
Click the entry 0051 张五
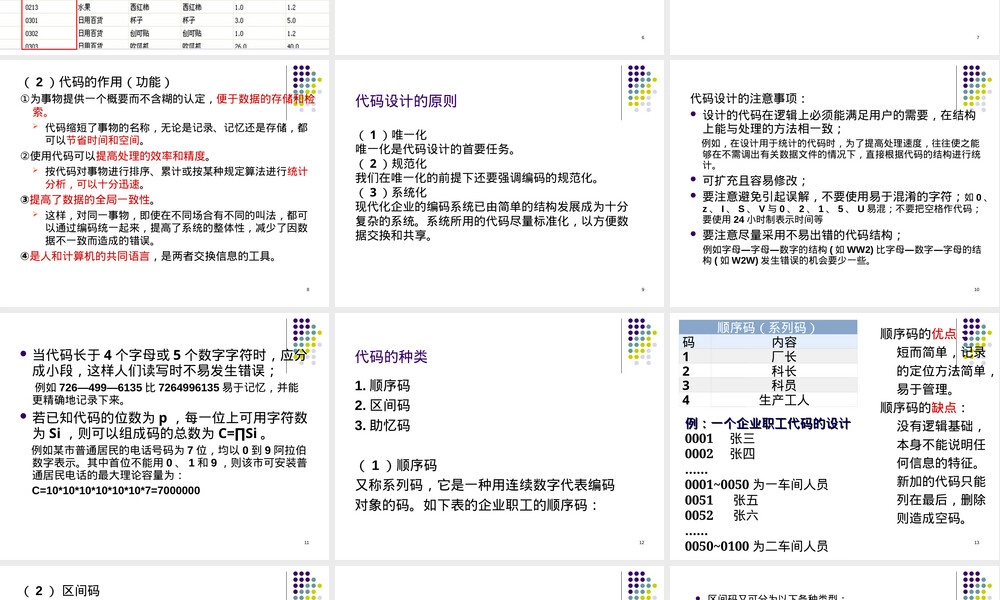click(721, 500)
